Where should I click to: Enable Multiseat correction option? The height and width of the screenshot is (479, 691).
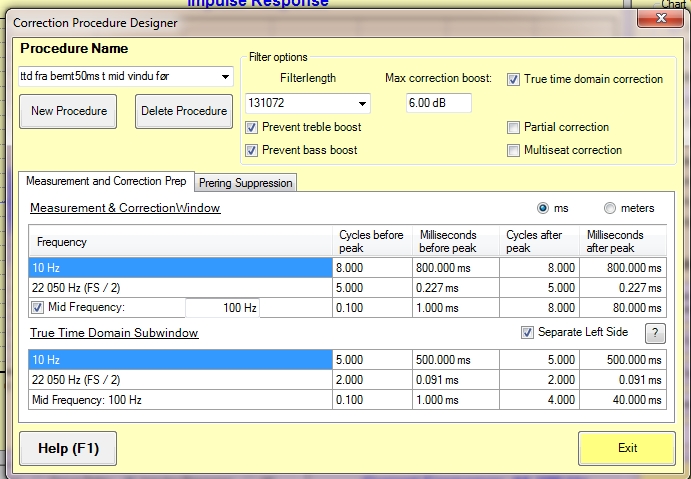coord(514,150)
